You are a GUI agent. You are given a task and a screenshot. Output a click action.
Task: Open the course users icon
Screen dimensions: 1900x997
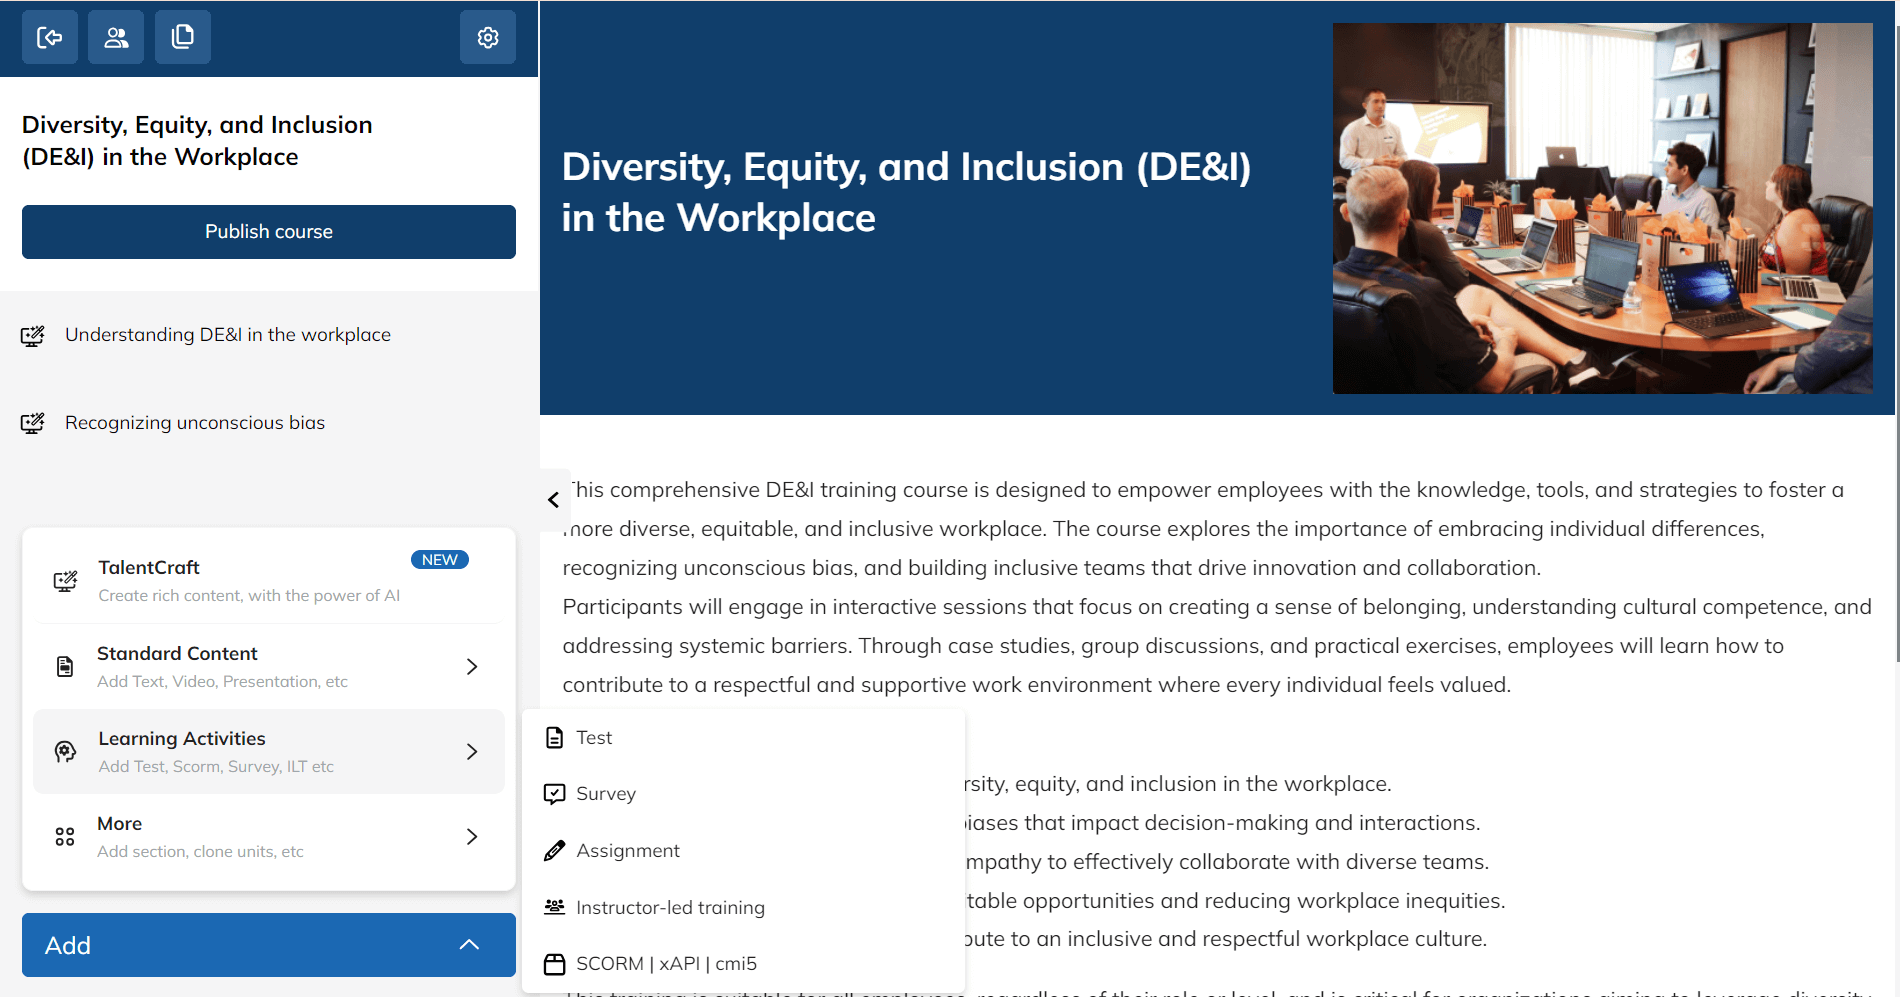(116, 38)
